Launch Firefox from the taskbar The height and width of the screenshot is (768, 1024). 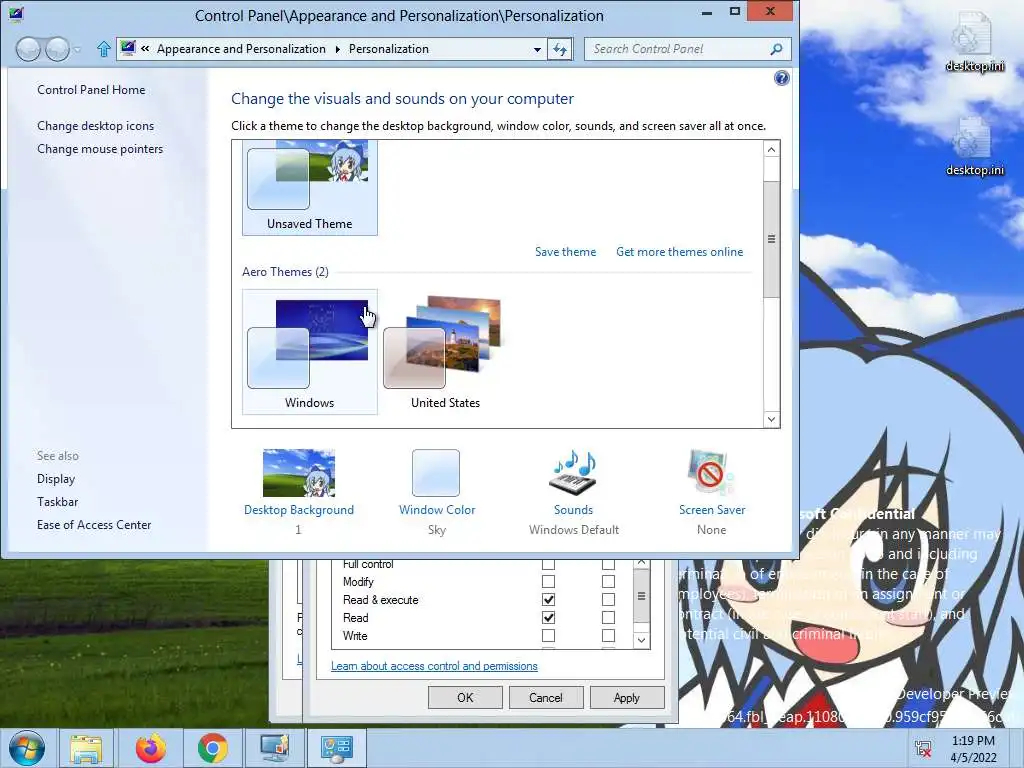(x=150, y=748)
